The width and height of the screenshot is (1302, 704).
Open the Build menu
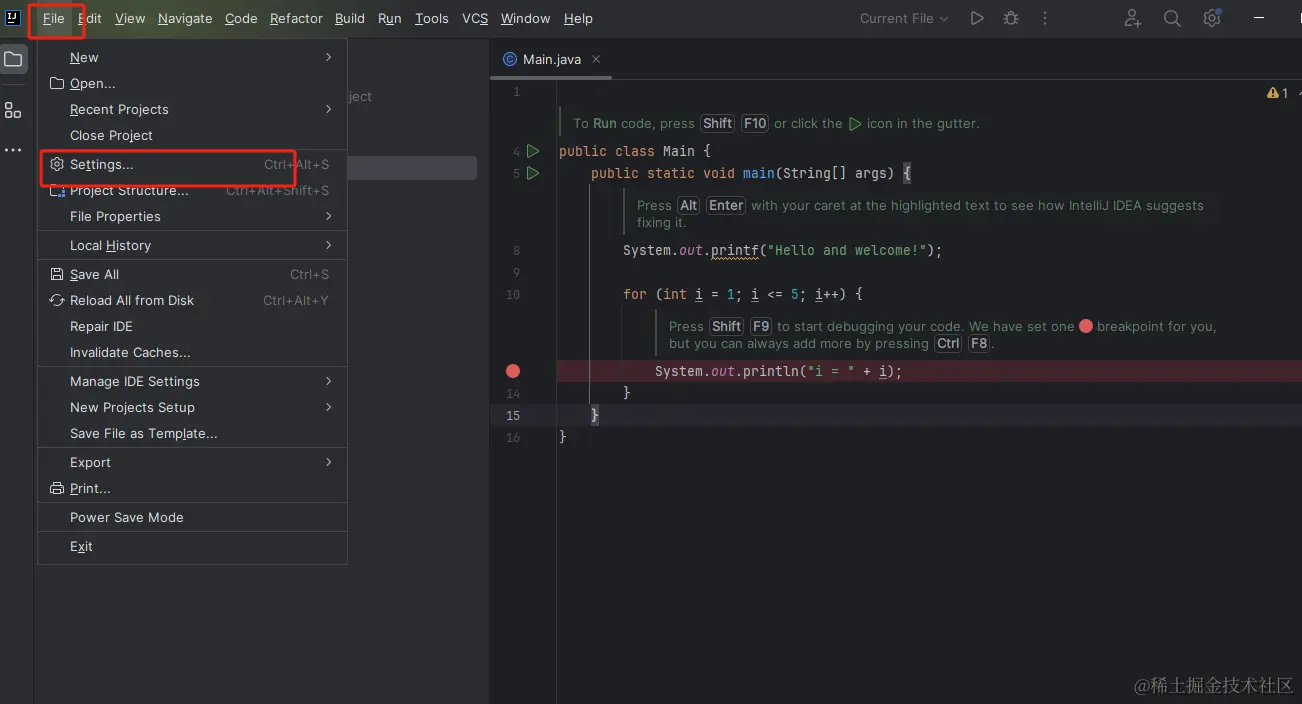coord(350,18)
